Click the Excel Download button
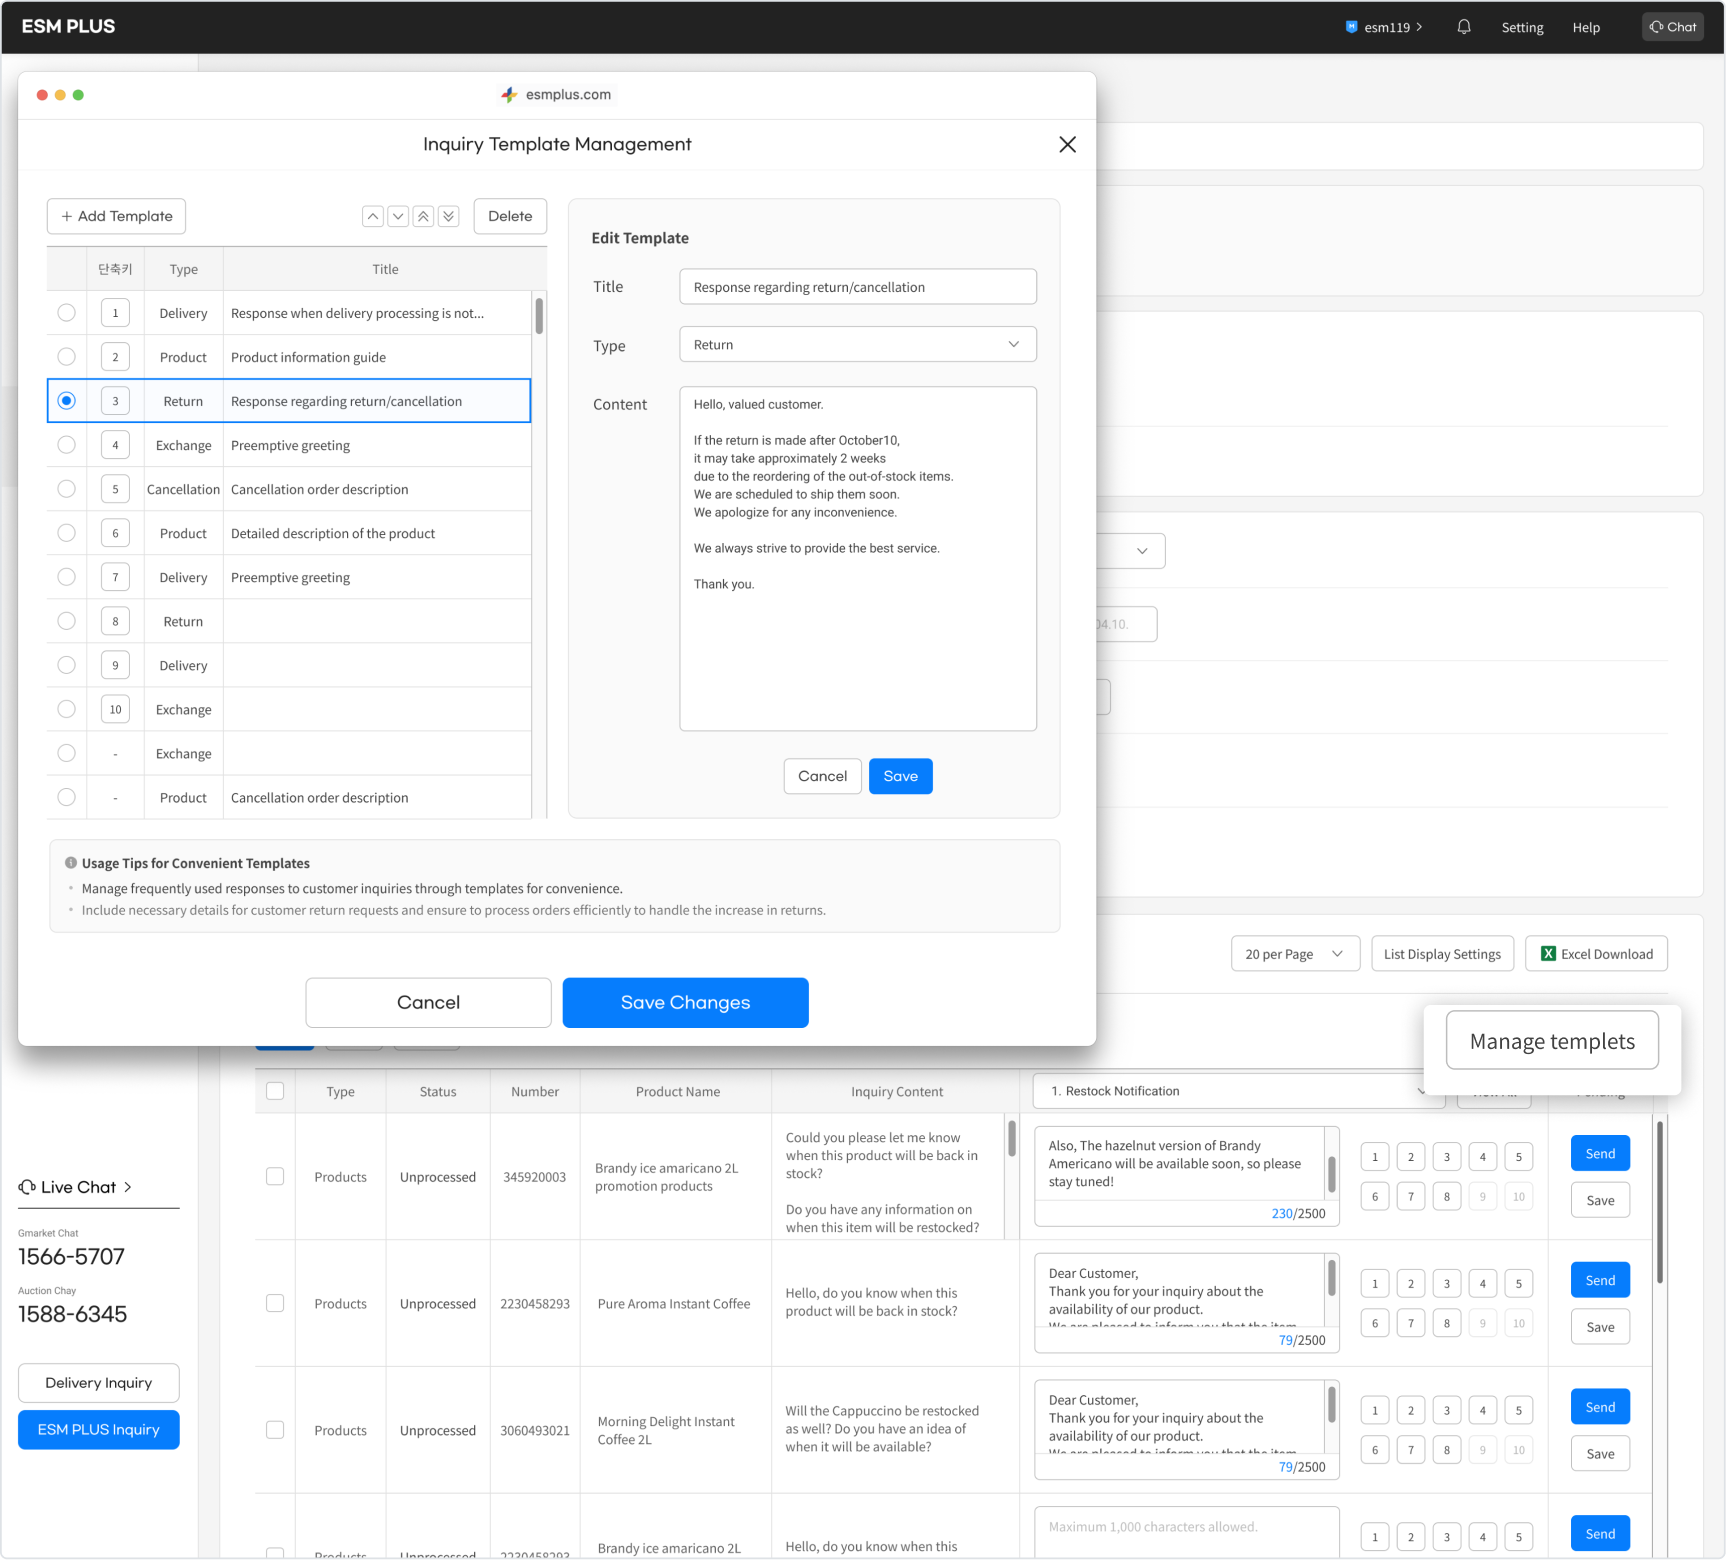The width and height of the screenshot is (1726, 1560). click(1596, 954)
